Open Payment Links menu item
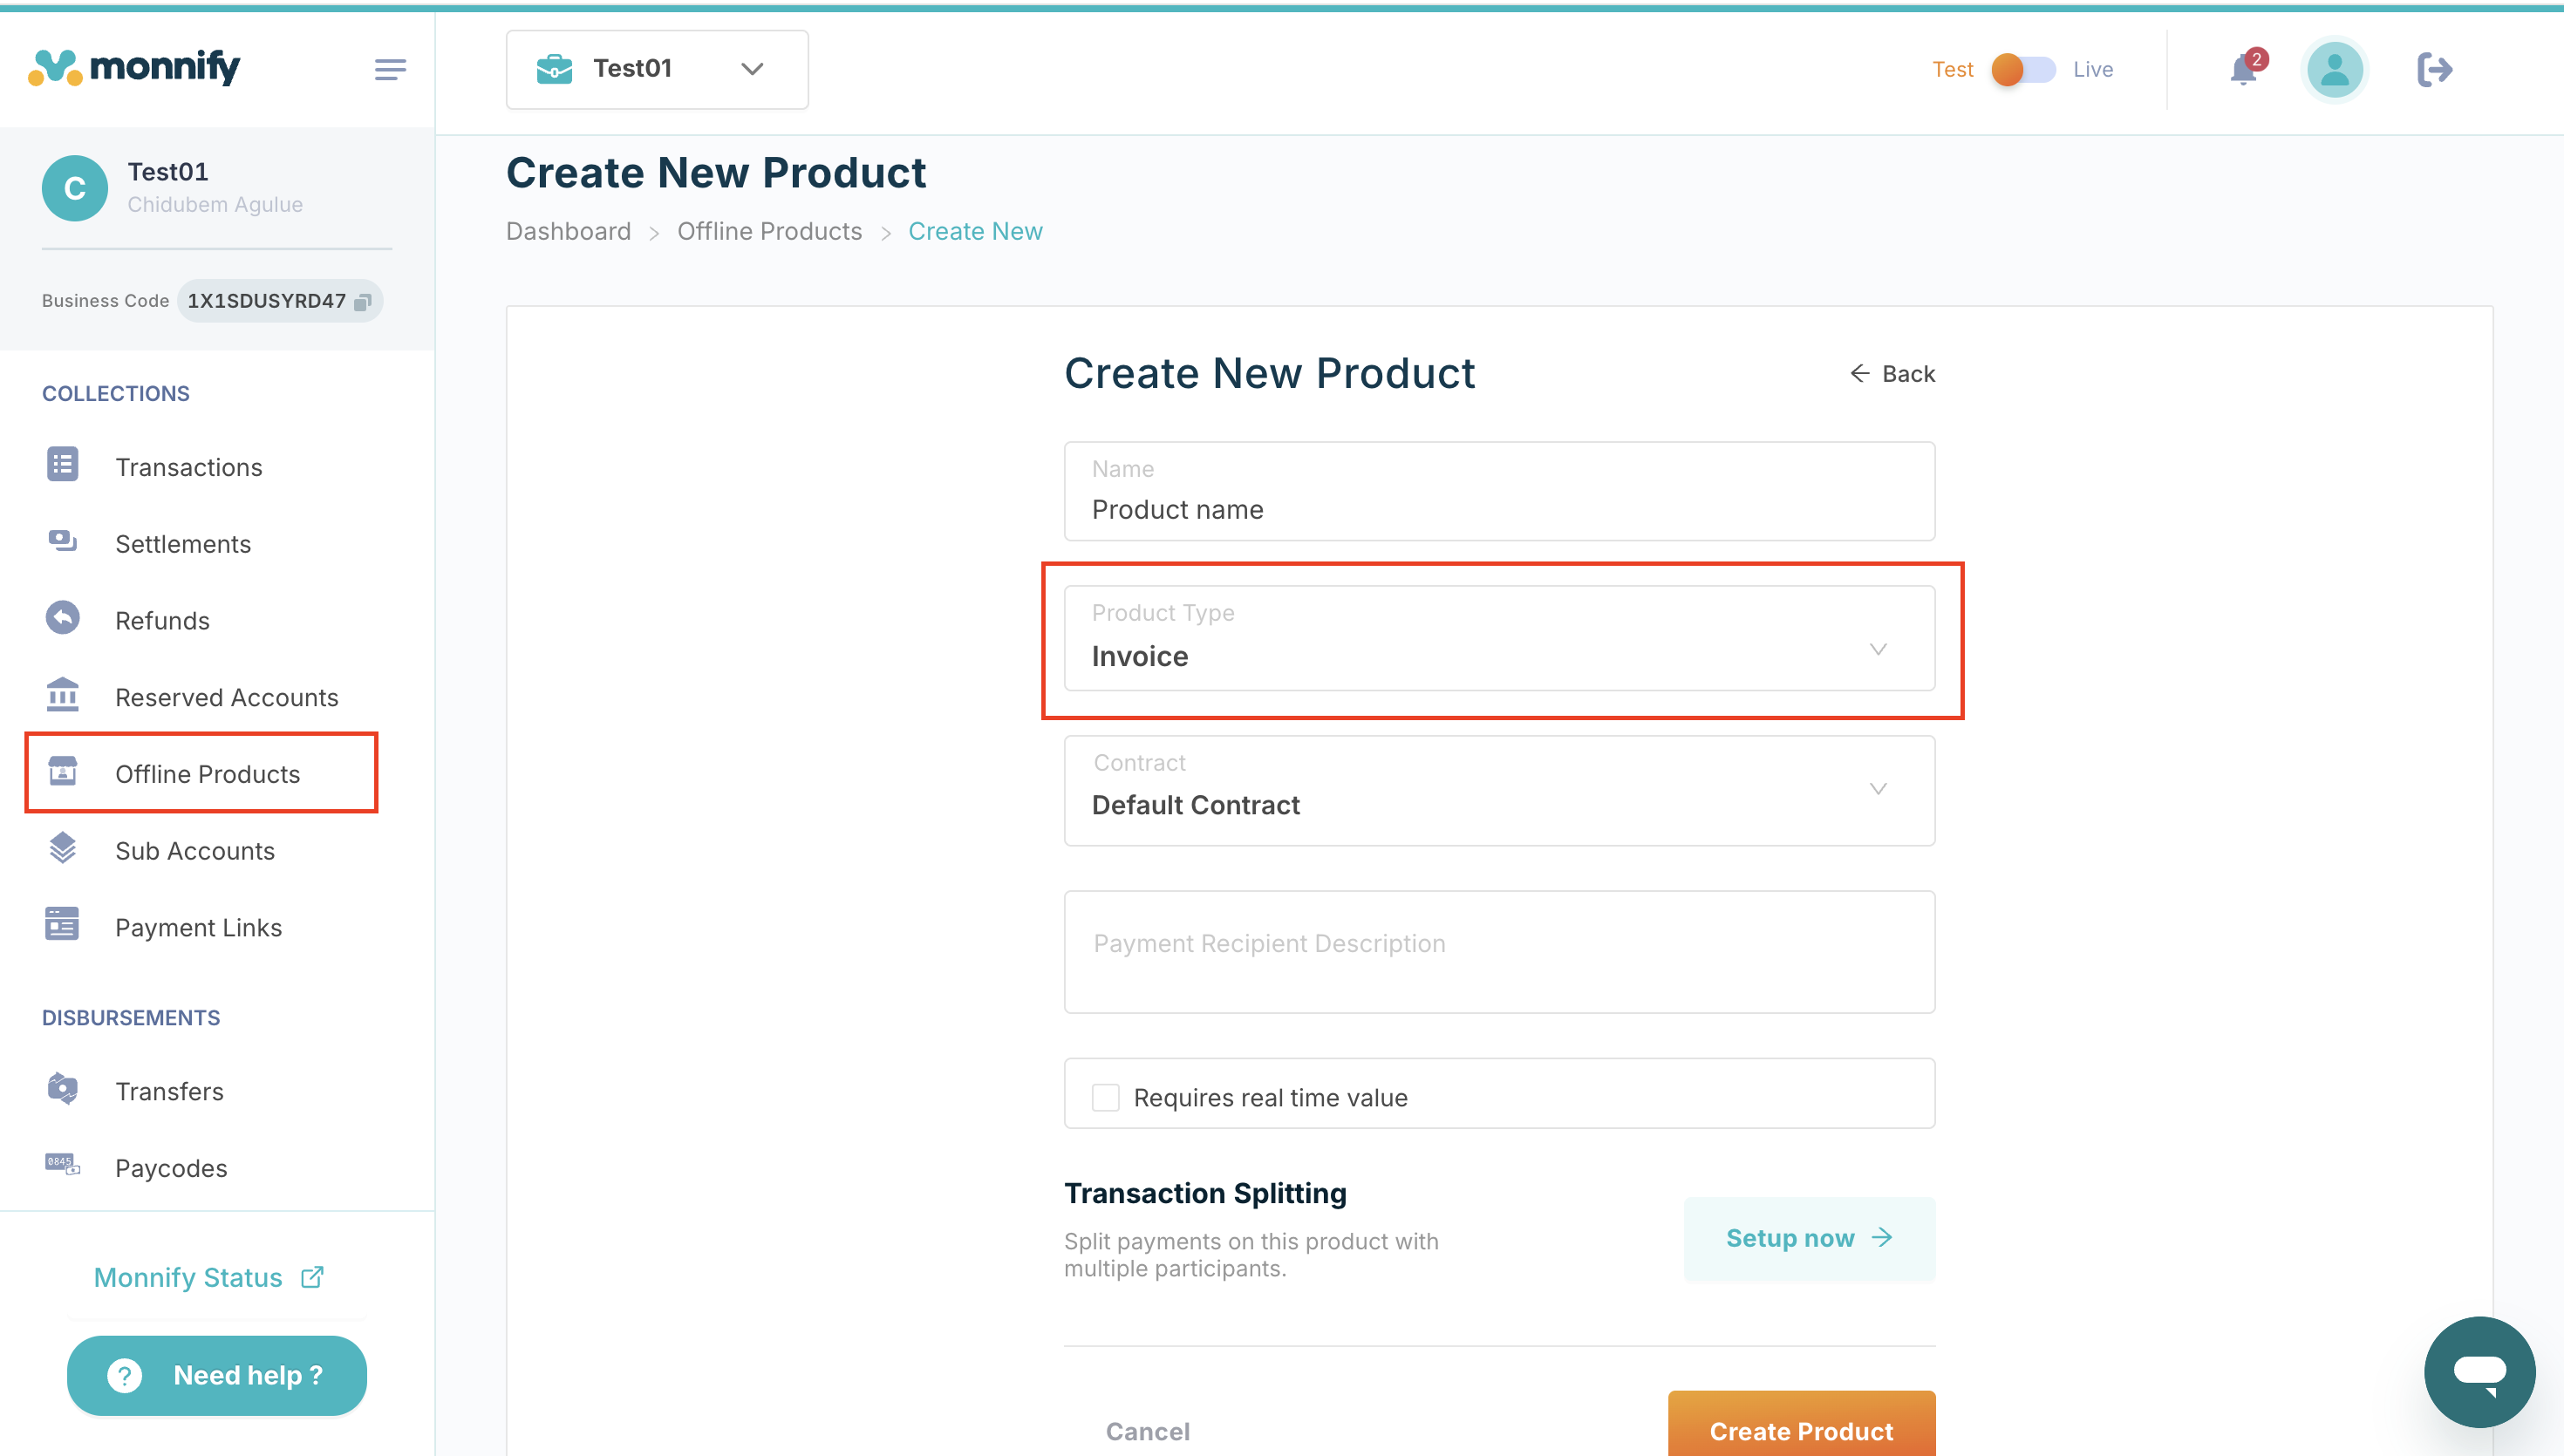Viewport: 2564px width, 1456px height. (198, 927)
